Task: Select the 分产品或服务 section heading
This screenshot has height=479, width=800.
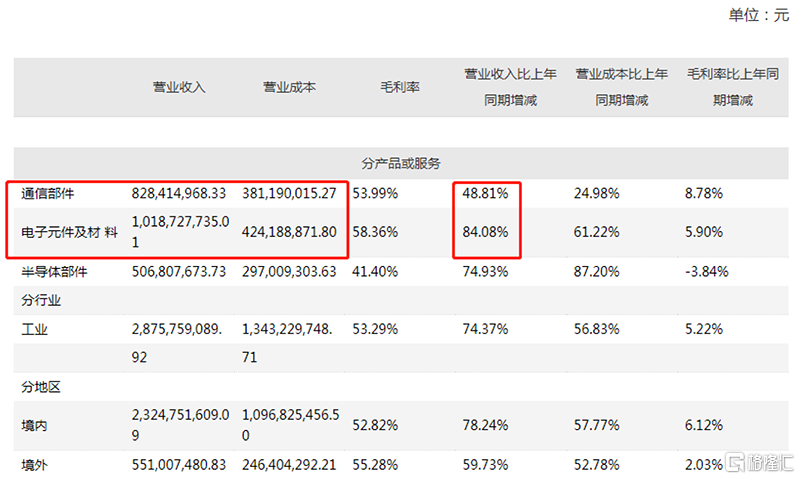Action: point(401,163)
